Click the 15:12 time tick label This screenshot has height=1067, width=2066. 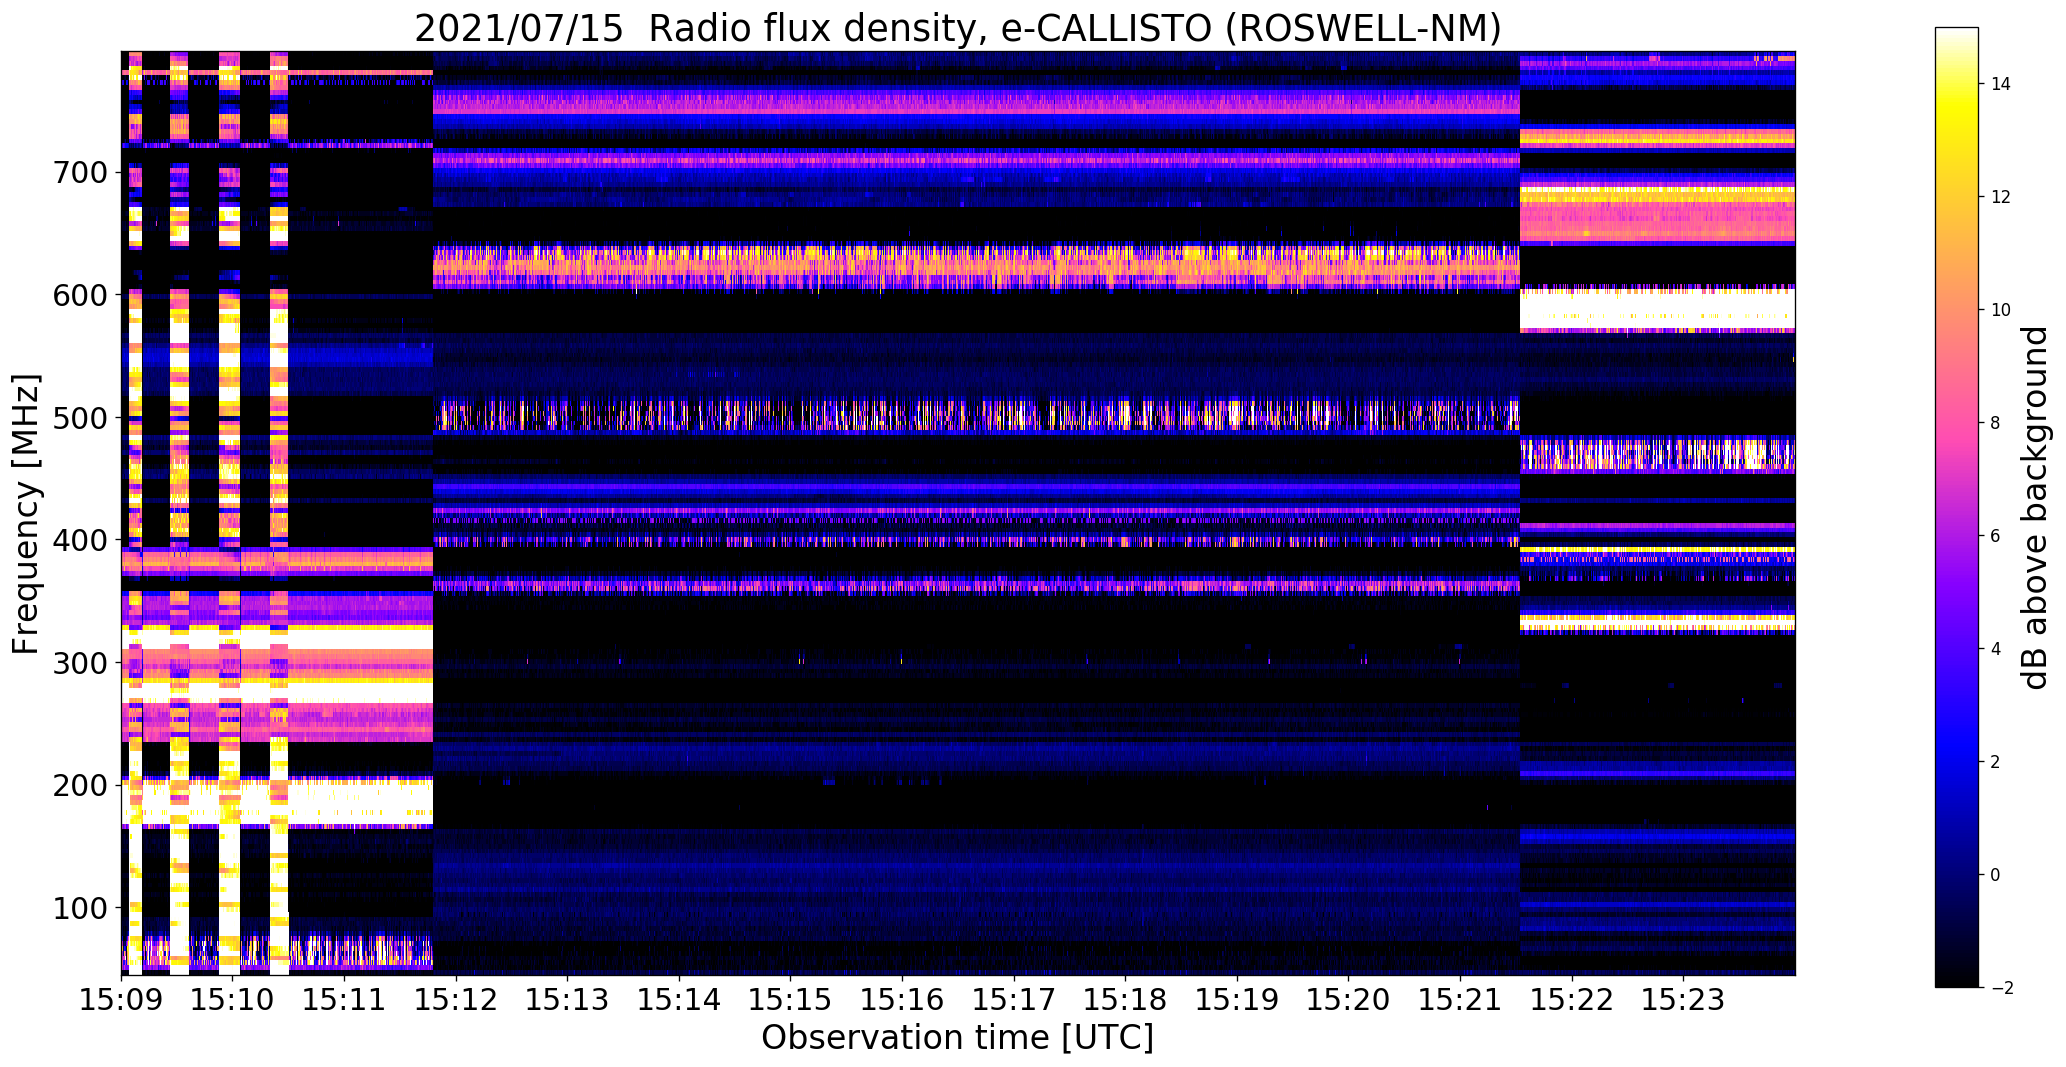(x=456, y=998)
